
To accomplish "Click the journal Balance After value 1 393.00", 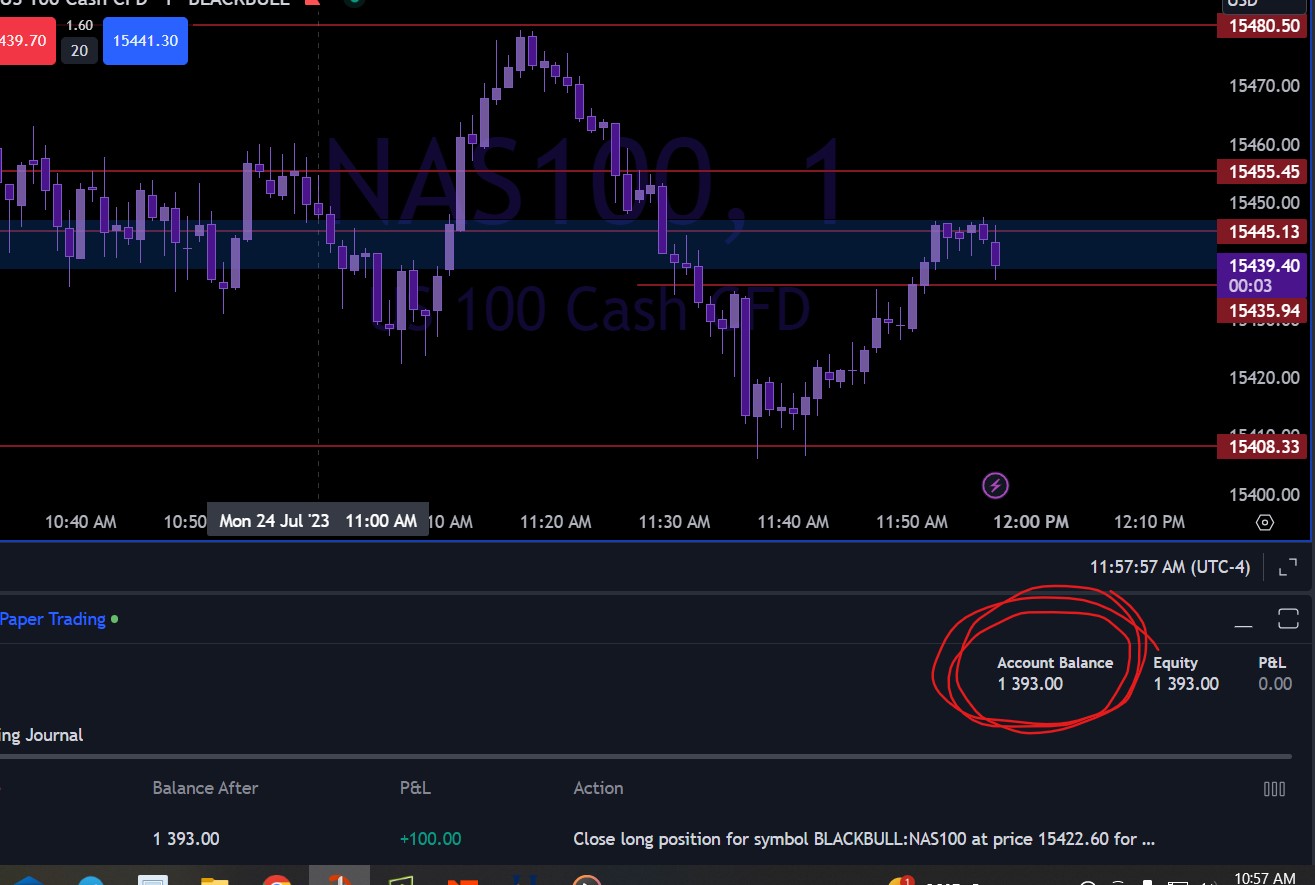I will point(186,839).
